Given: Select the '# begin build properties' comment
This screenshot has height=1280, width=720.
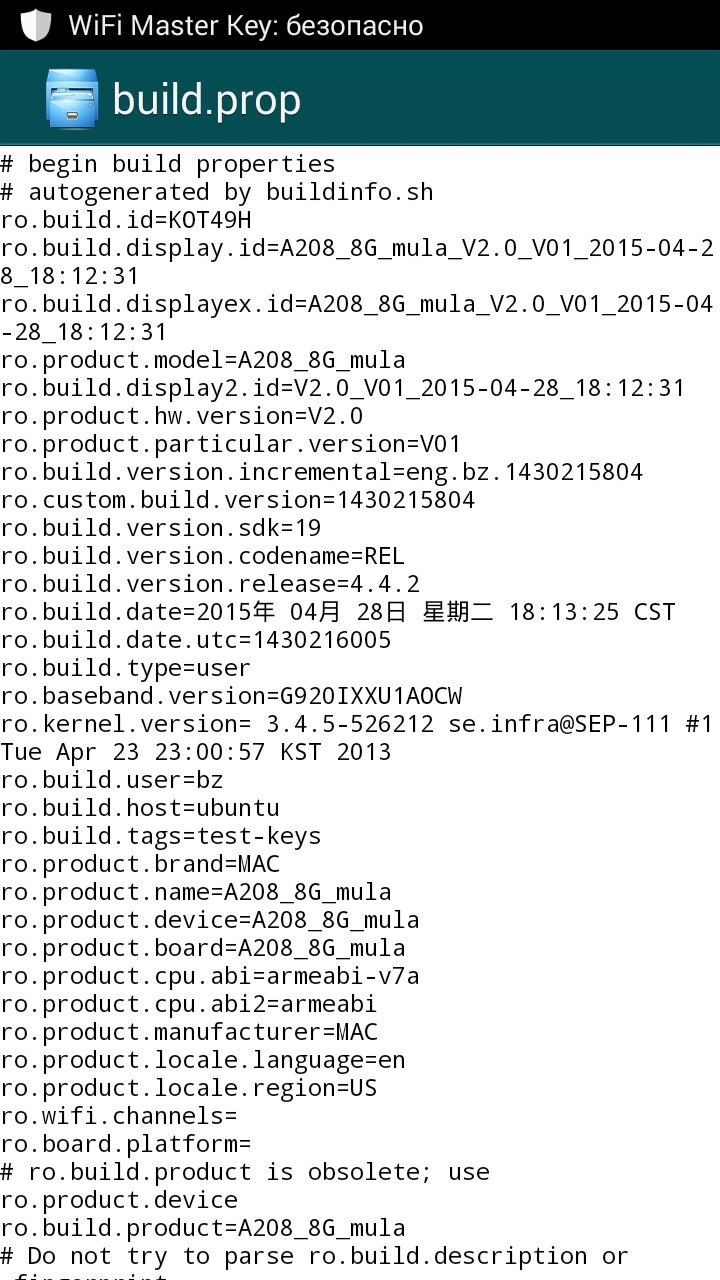Looking at the screenshot, I should click(168, 163).
